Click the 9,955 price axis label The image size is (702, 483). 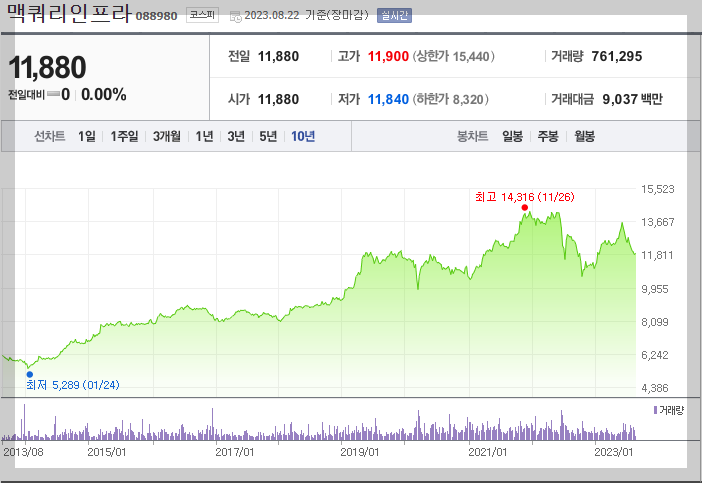tap(655, 289)
